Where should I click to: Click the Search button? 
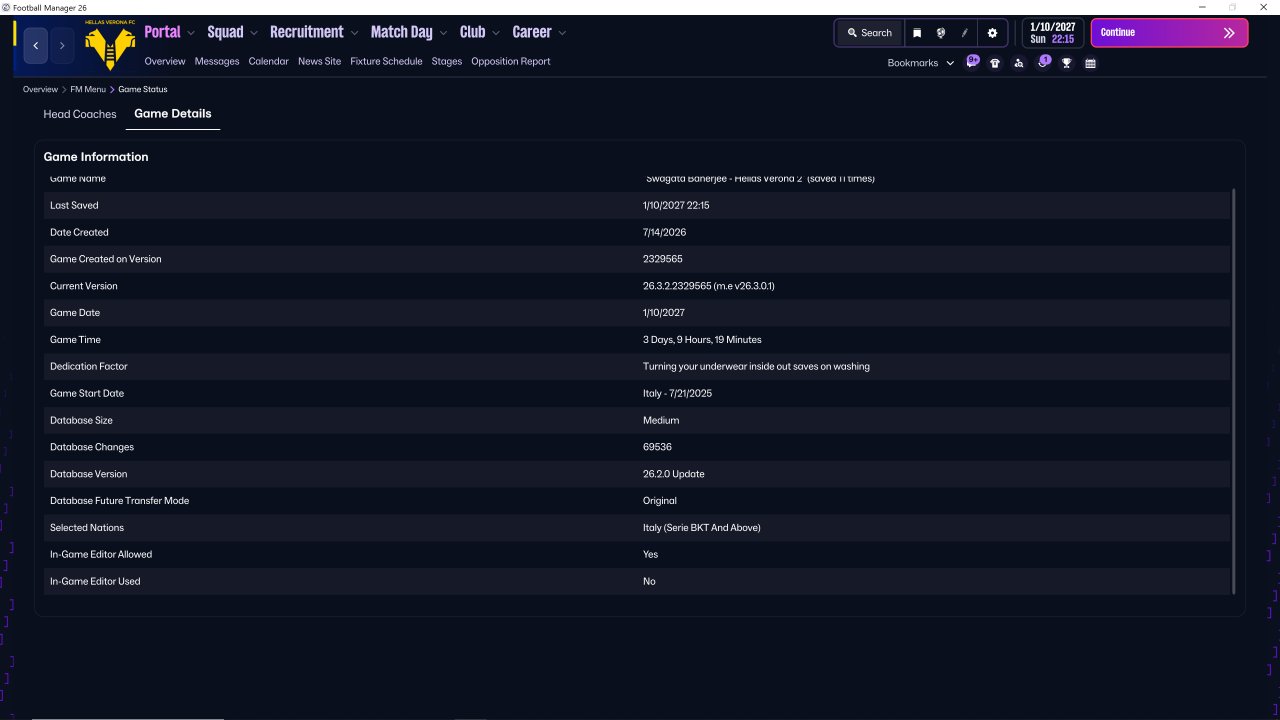pos(869,33)
